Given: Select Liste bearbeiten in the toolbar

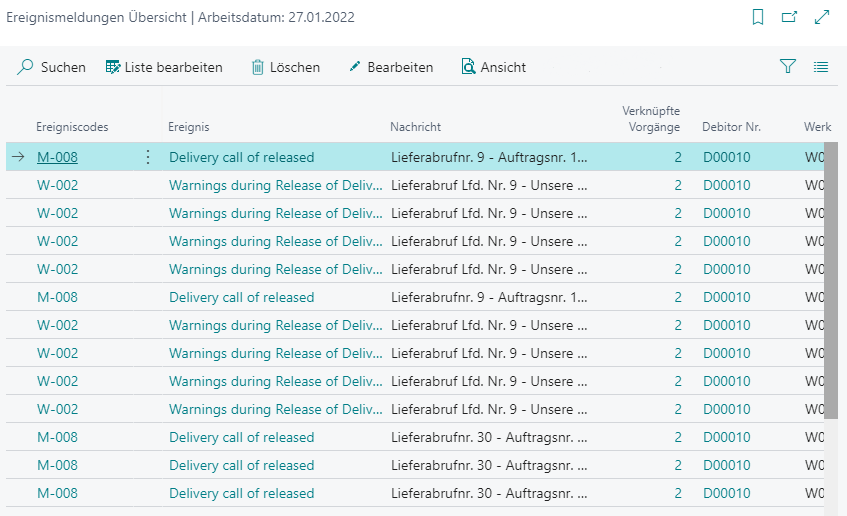Looking at the screenshot, I should click(x=164, y=67).
